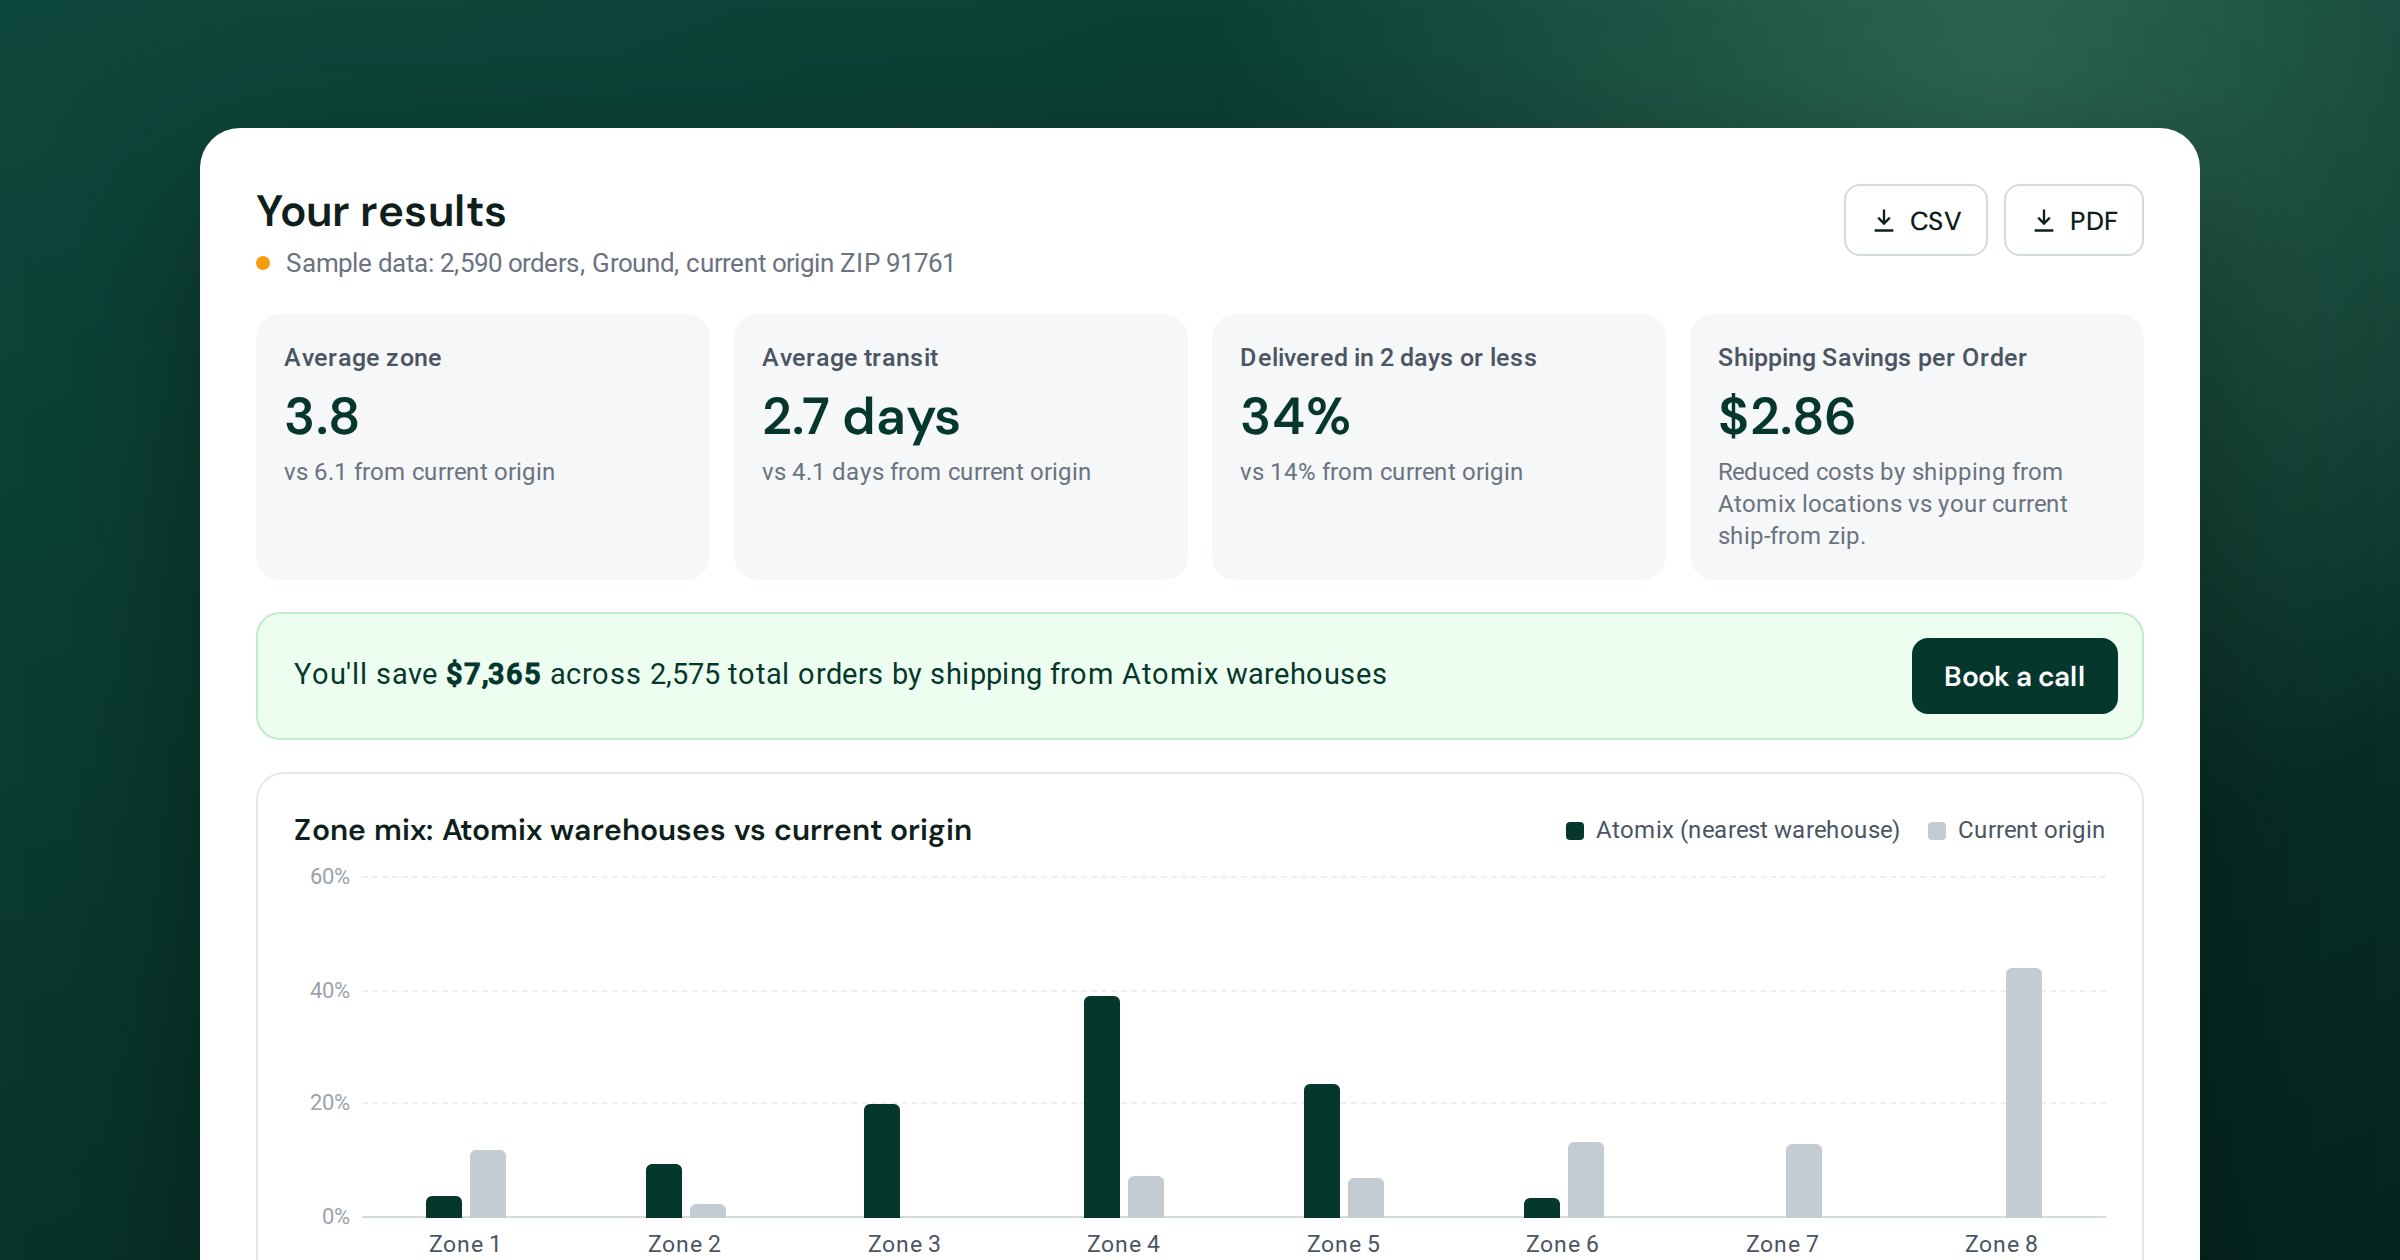The image size is (2400, 1260).
Task: Click the Delivered in 2 days or less label
Action: [x=1388, y=357]
